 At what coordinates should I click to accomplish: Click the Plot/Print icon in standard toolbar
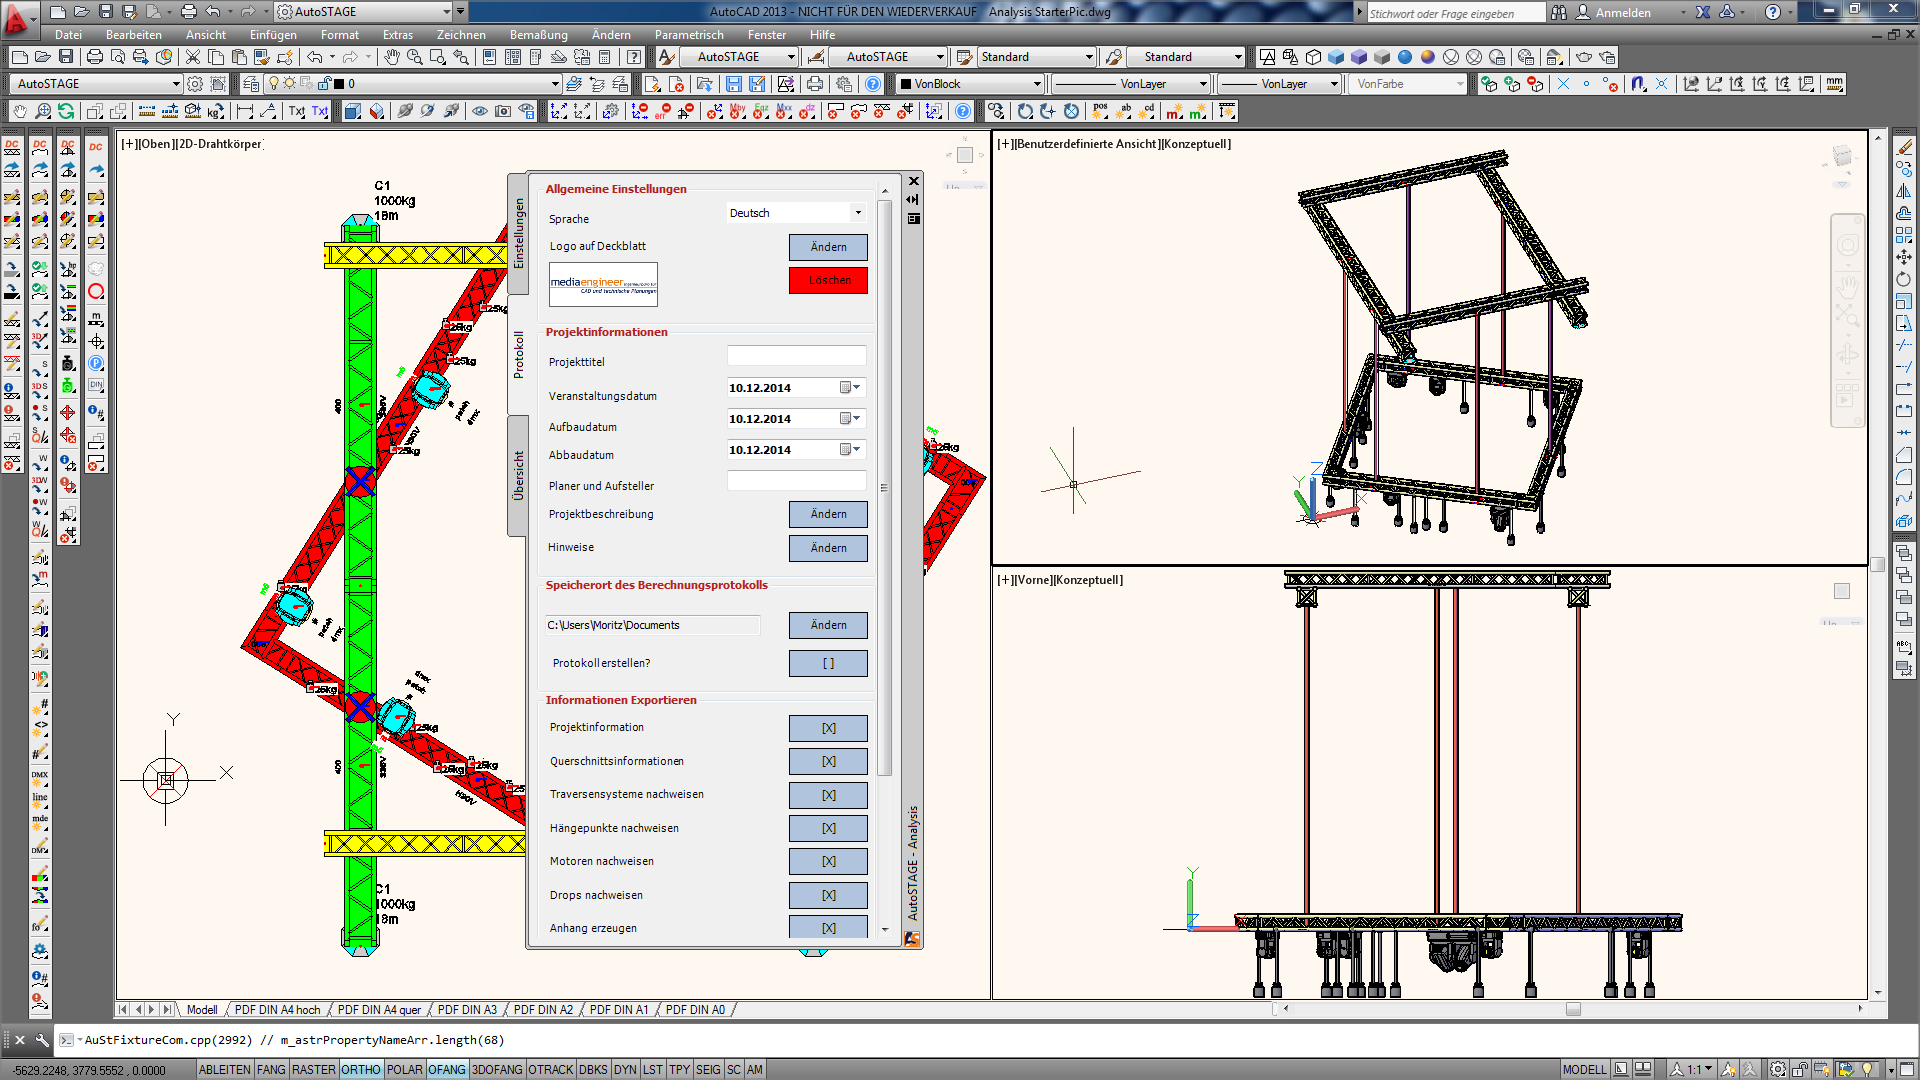[x=95, y=57]
